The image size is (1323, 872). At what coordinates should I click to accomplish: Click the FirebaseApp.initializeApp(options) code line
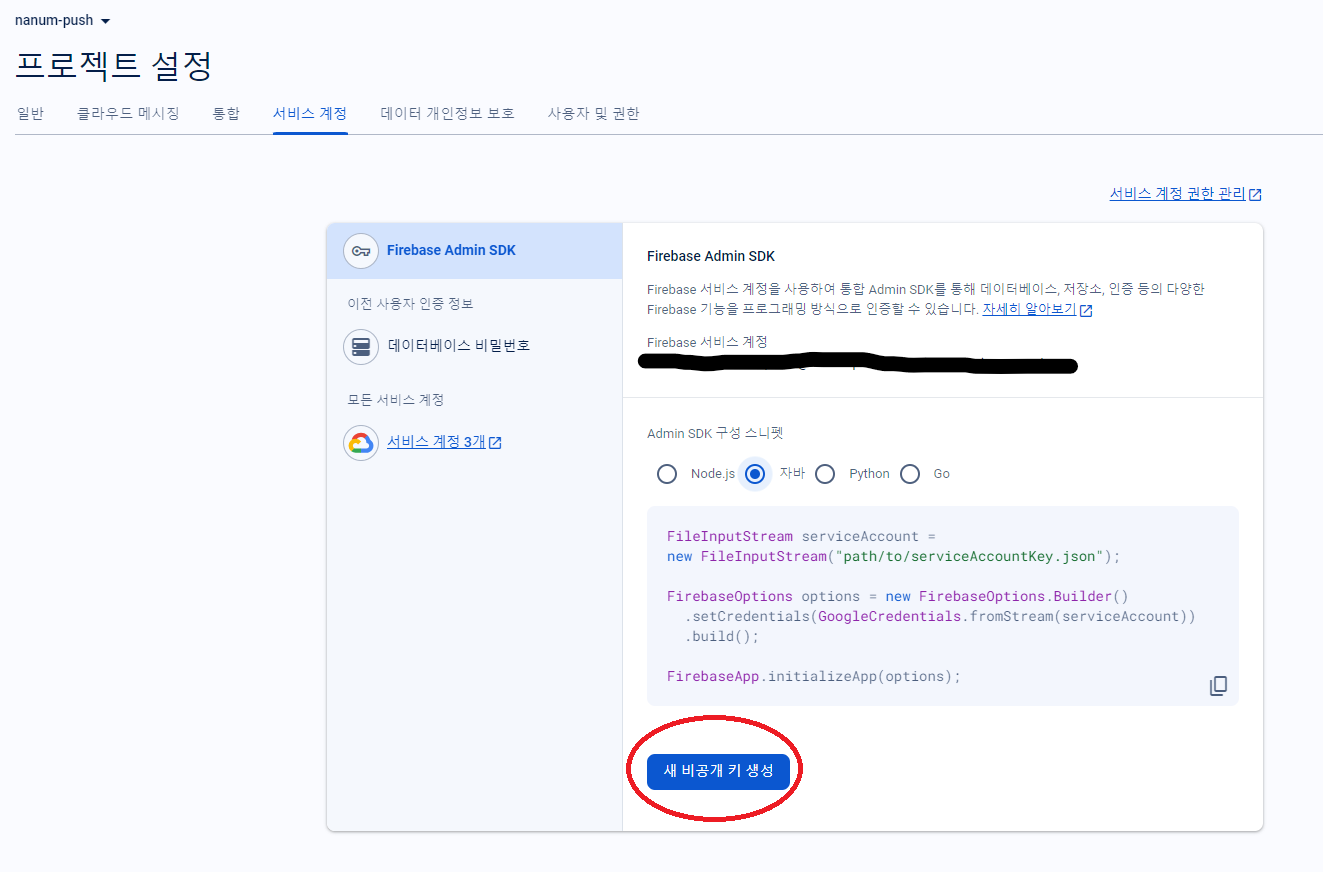[813, 676]
